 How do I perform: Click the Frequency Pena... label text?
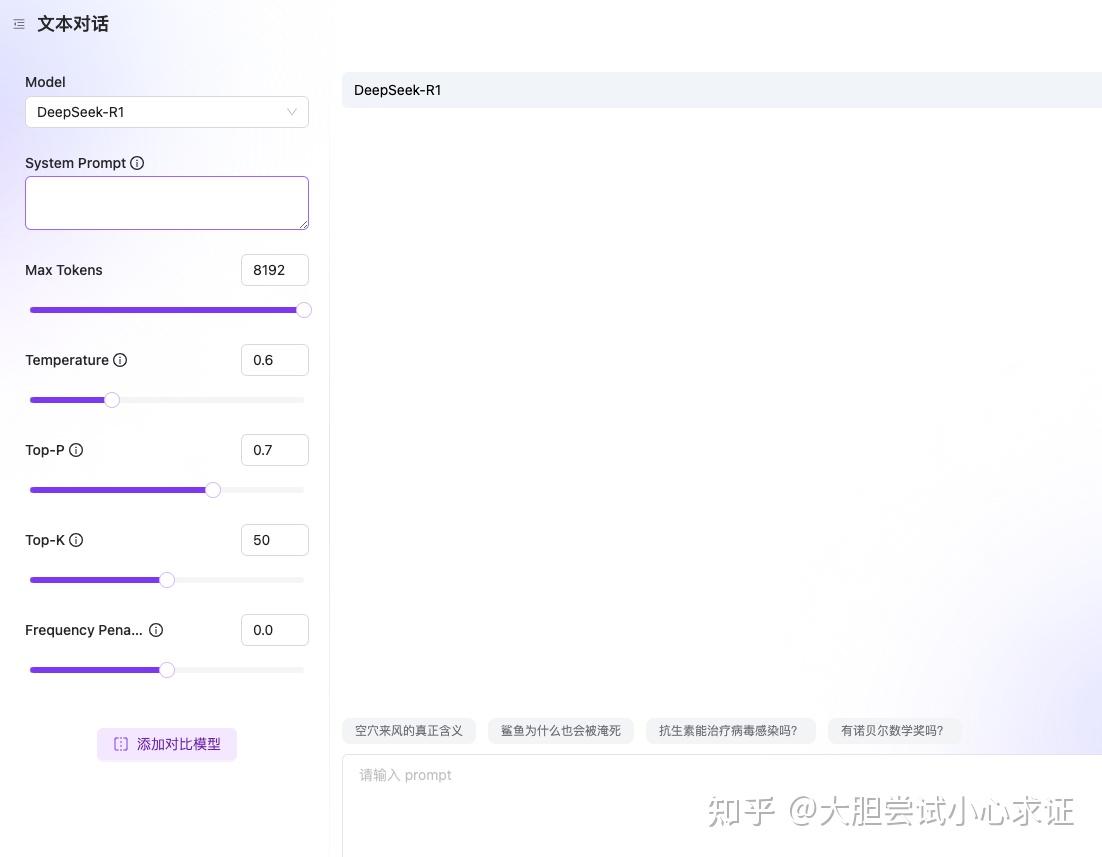[84, 630]
